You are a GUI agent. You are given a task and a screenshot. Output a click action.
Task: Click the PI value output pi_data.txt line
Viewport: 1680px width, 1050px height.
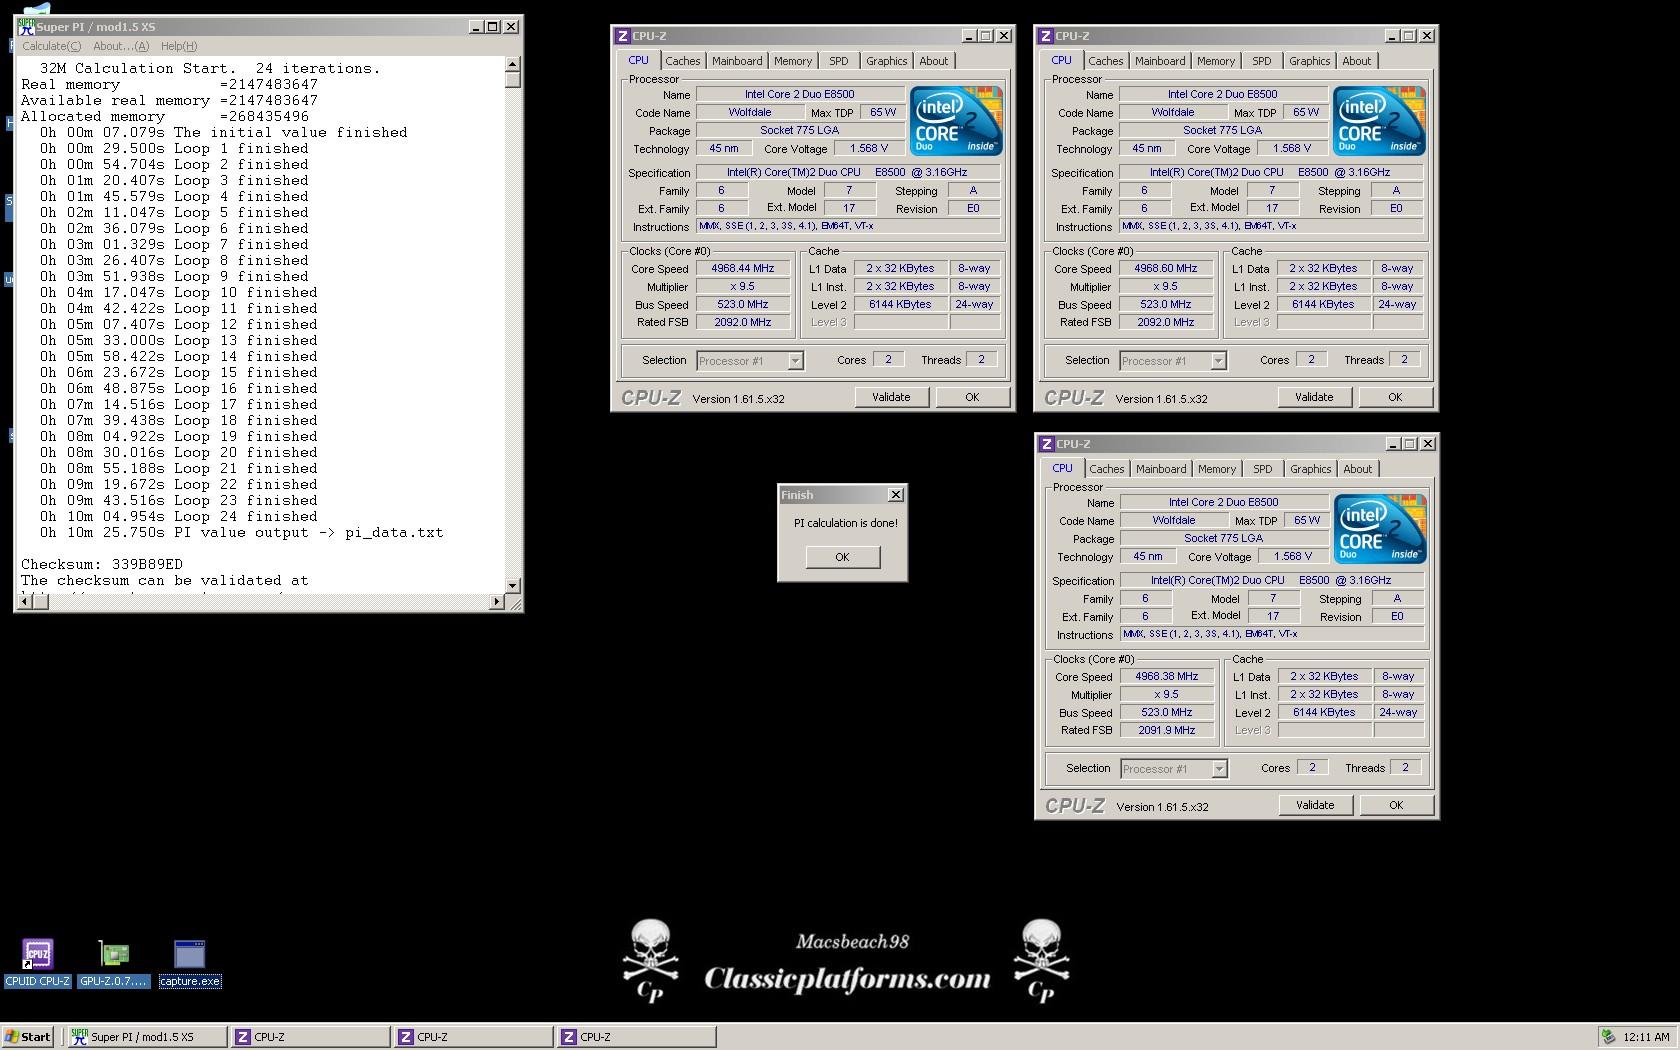(241, 533)
